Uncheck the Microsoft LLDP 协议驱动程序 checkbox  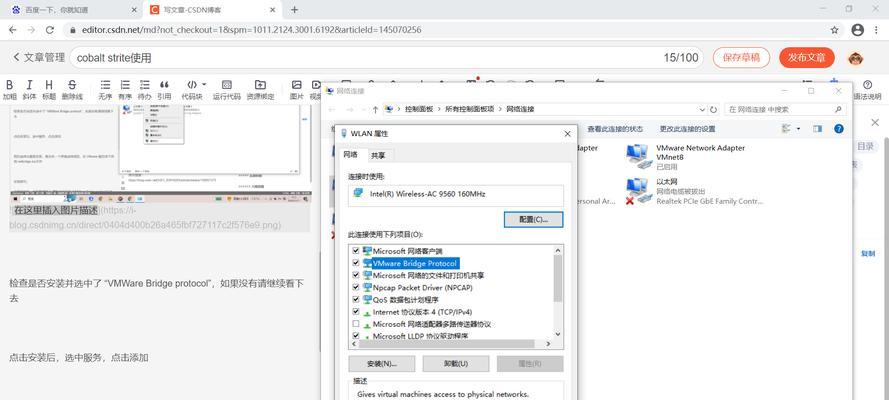356,336
